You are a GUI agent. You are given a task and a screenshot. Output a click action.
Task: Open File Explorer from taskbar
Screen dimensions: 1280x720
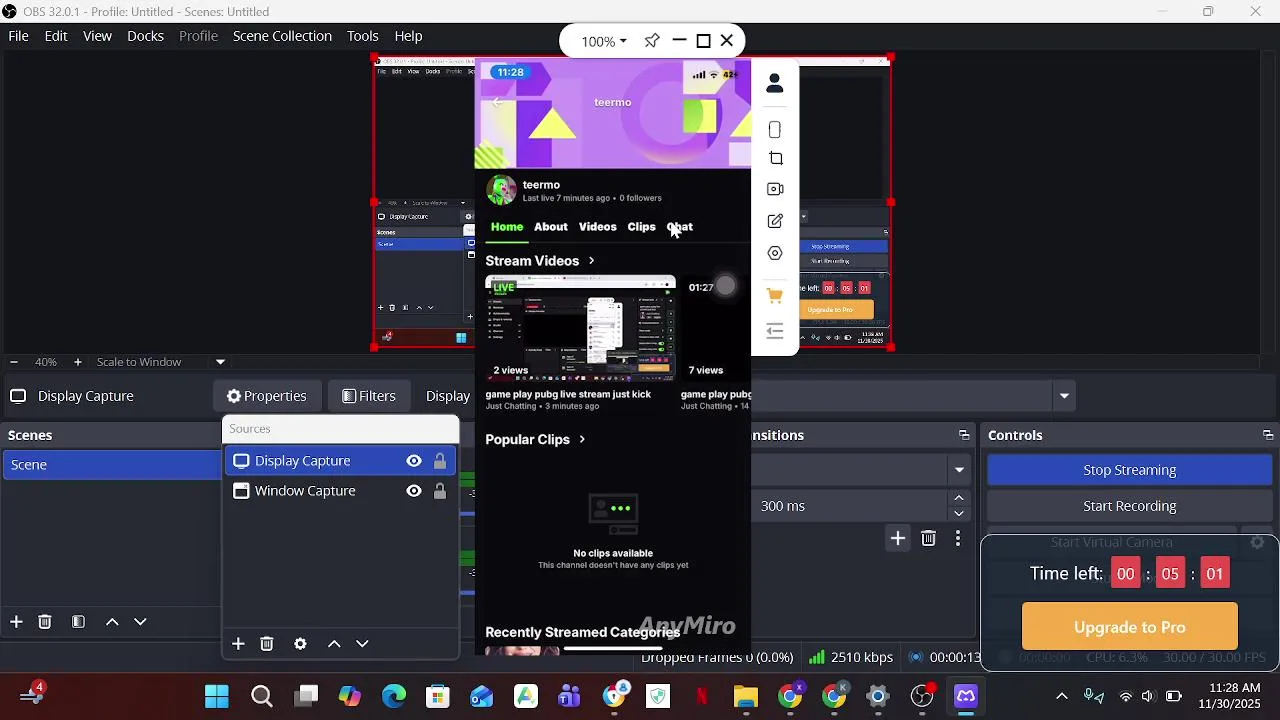point(746,696)
